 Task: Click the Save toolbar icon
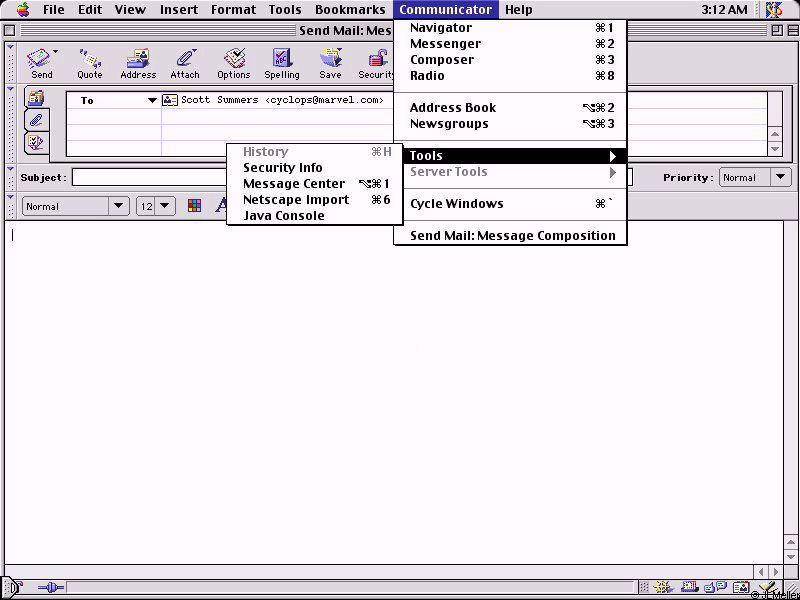coord(330,59)
